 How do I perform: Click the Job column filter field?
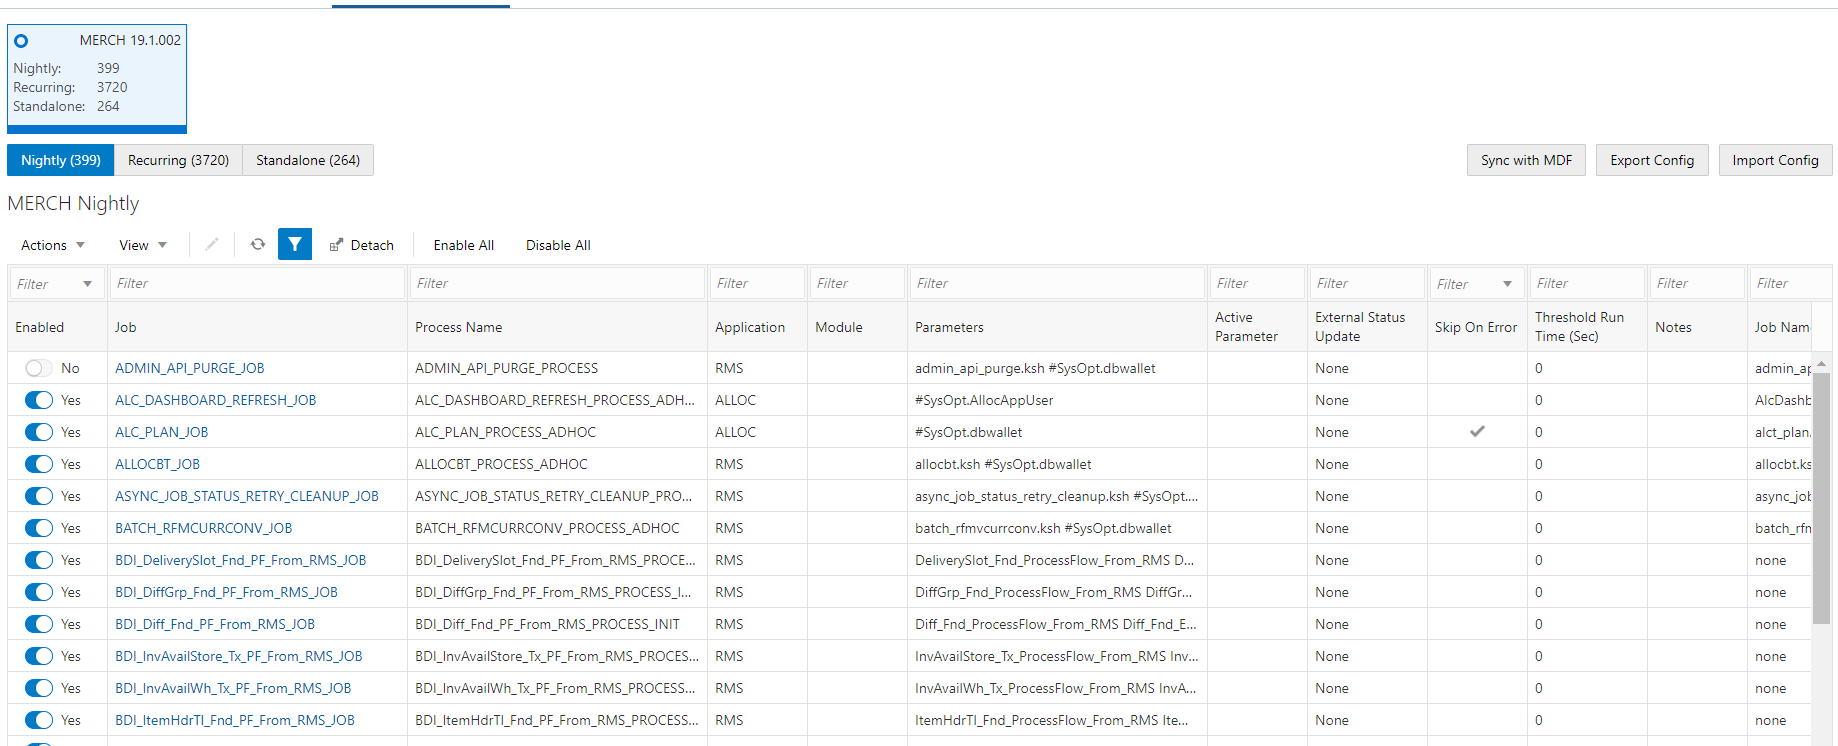tap(257, 283)
